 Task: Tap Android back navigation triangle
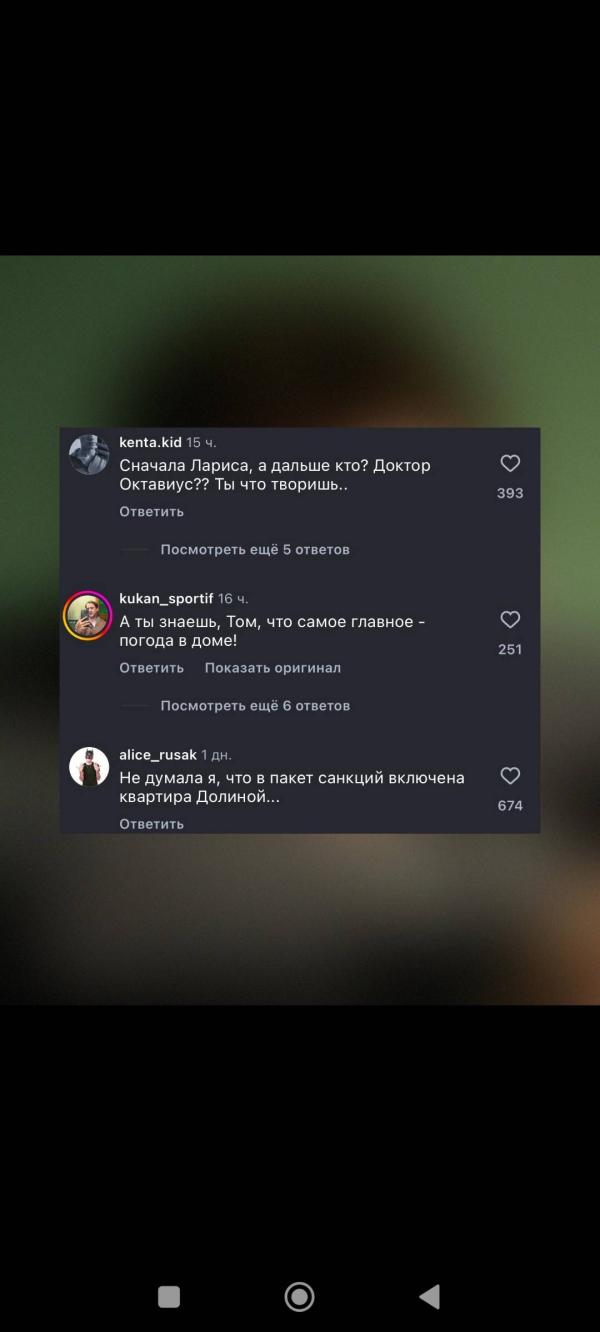pyautogui.click(x=430, y=1297)
